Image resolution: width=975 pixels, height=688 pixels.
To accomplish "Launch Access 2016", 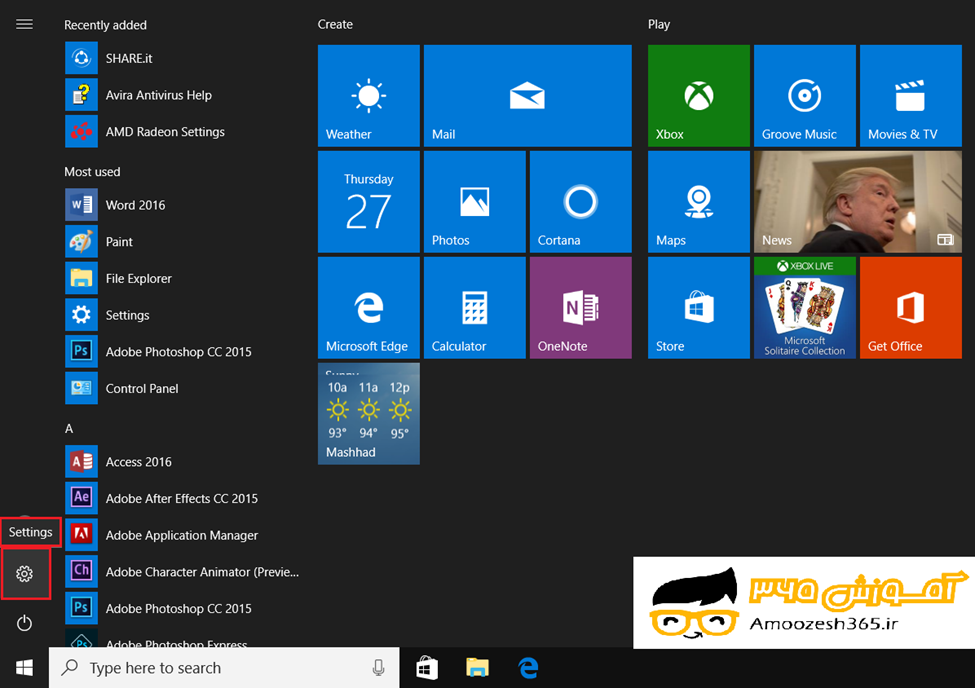I will click(x=118, y=462).
